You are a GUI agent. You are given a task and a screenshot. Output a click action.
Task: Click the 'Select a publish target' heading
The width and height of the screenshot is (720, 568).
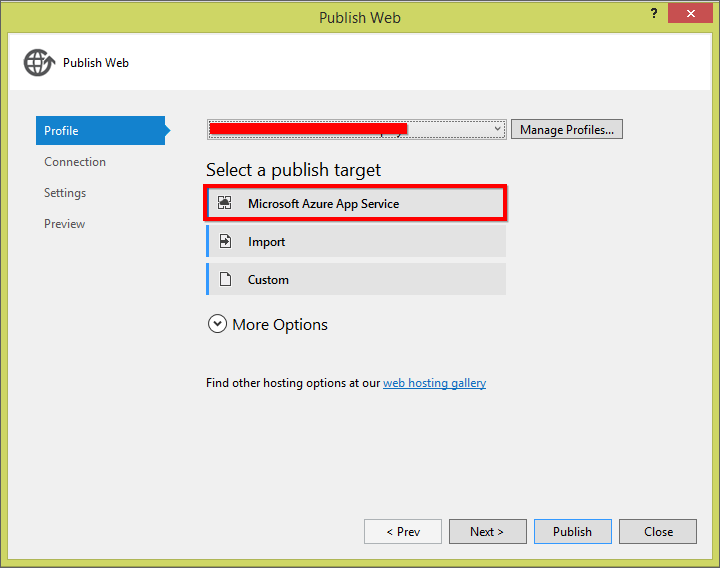(x=293, y=170)
